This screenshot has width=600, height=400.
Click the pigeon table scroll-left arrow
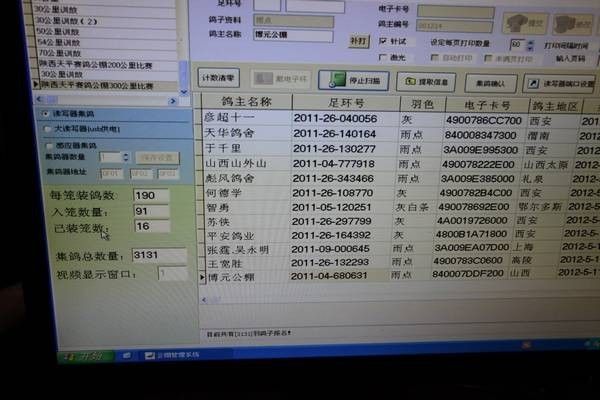[x=204, y=300]
